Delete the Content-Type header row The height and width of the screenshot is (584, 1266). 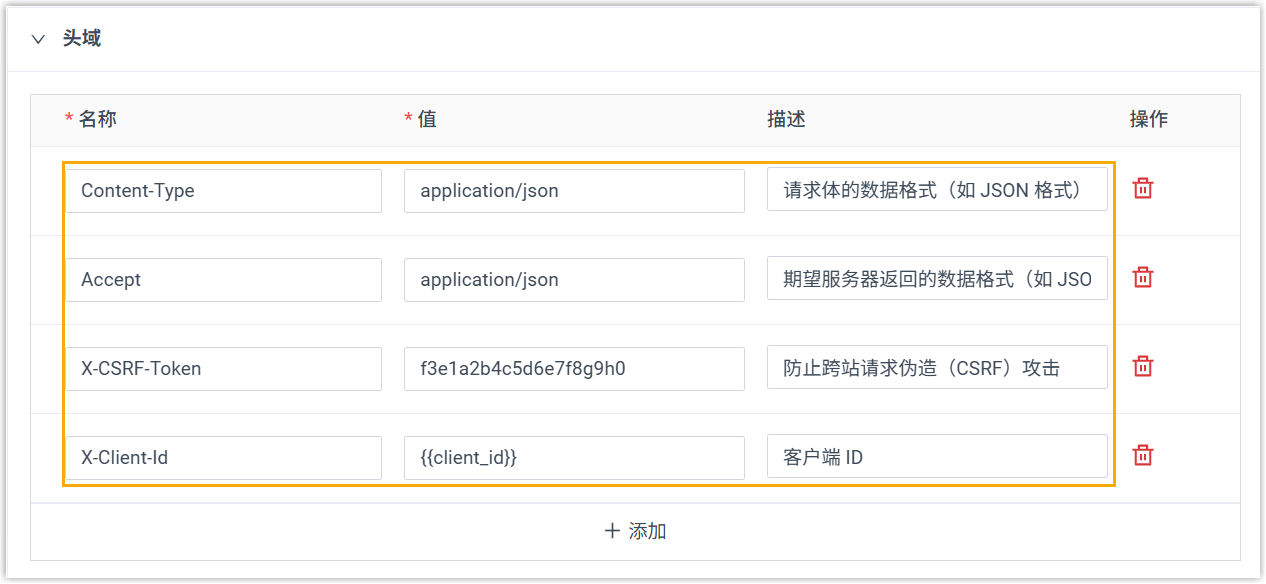[x=1142, y=189]
